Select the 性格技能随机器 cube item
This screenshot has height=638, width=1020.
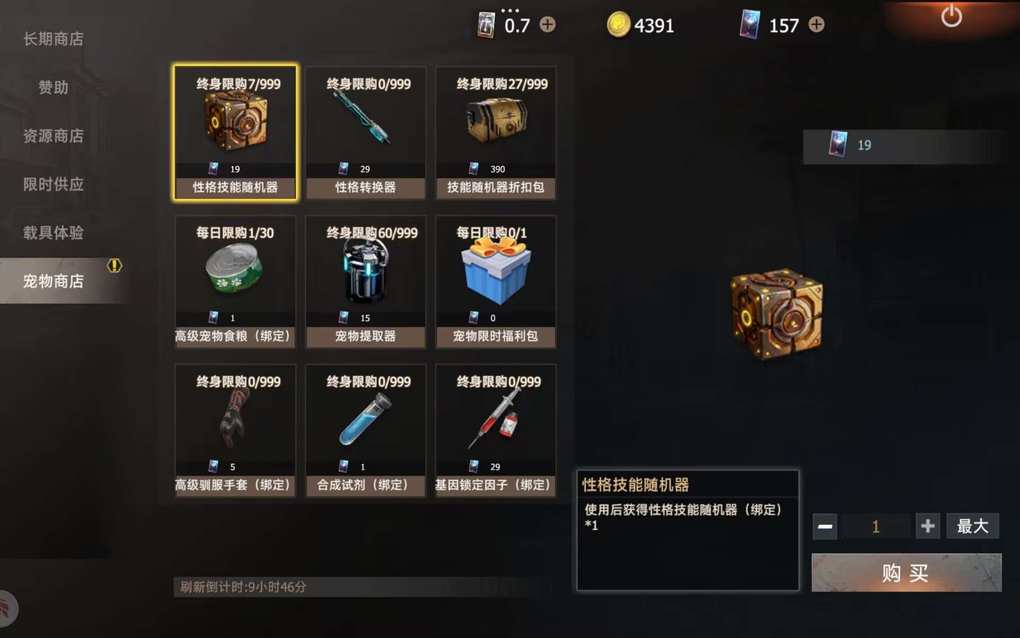(x=235, y=132)
